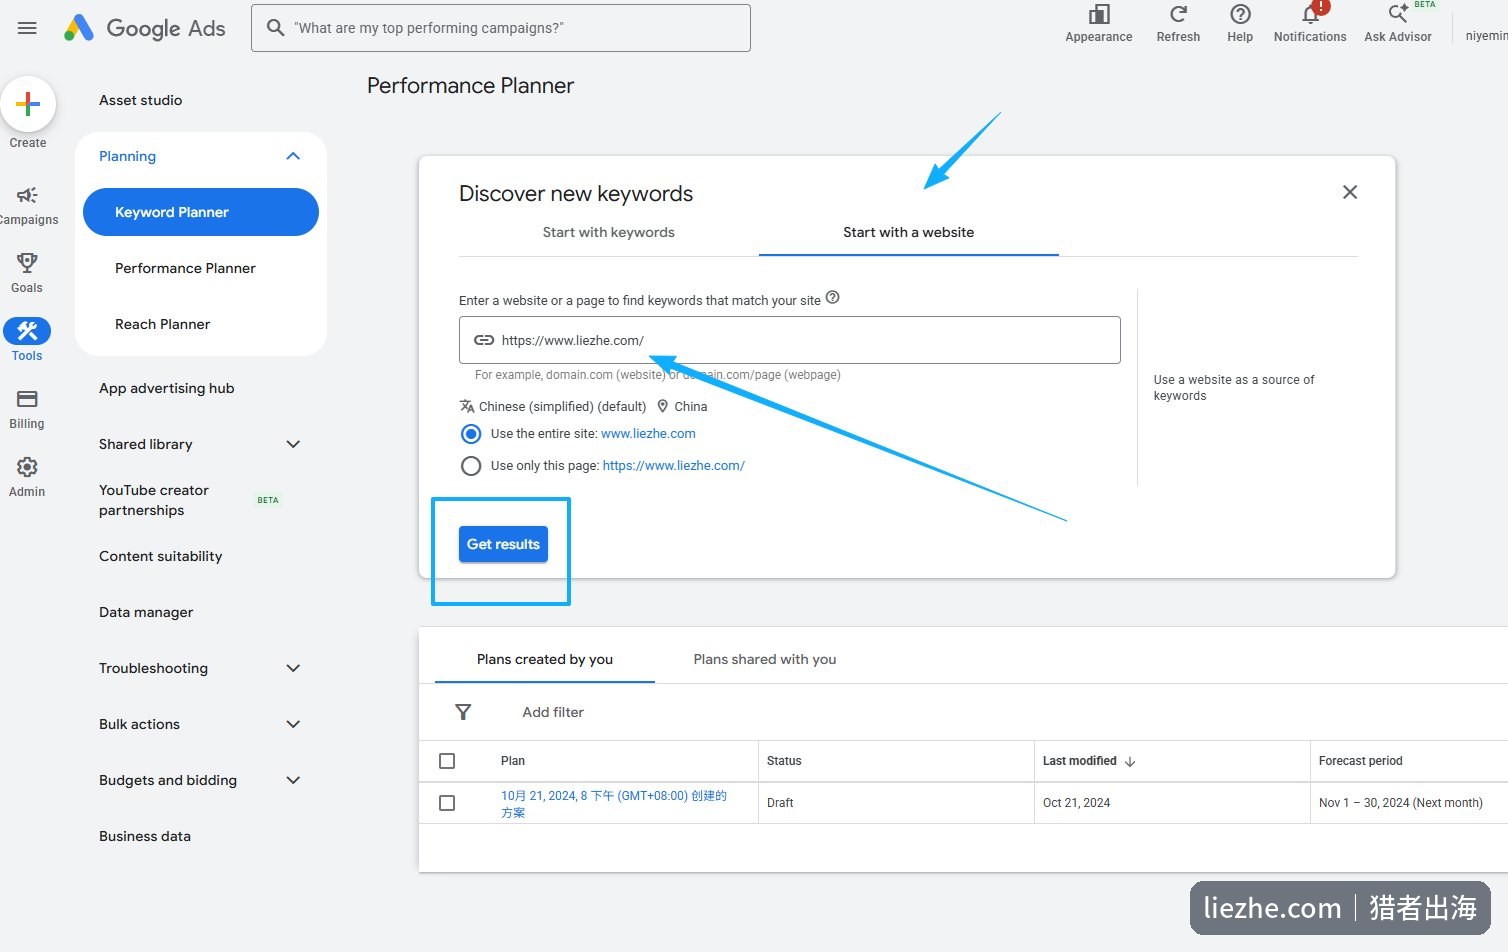Click the Forecast period column header

1361,761
